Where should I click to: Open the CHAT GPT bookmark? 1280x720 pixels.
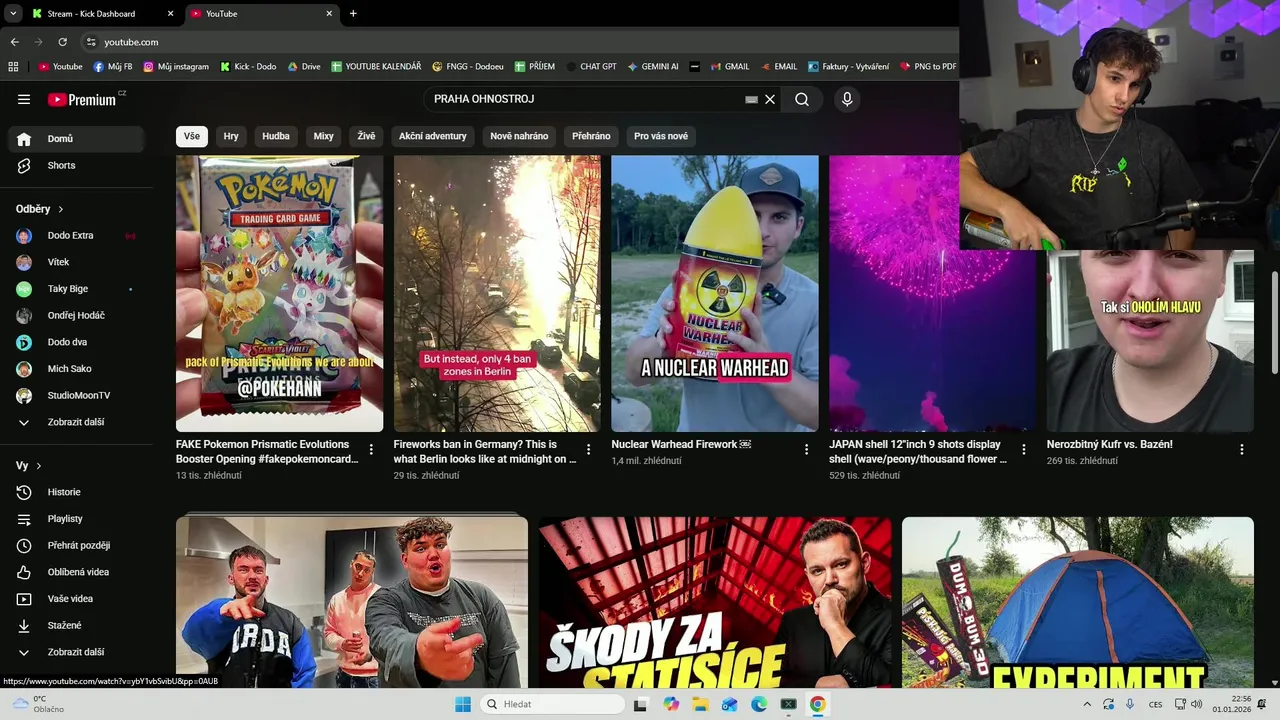coord(591,67)
